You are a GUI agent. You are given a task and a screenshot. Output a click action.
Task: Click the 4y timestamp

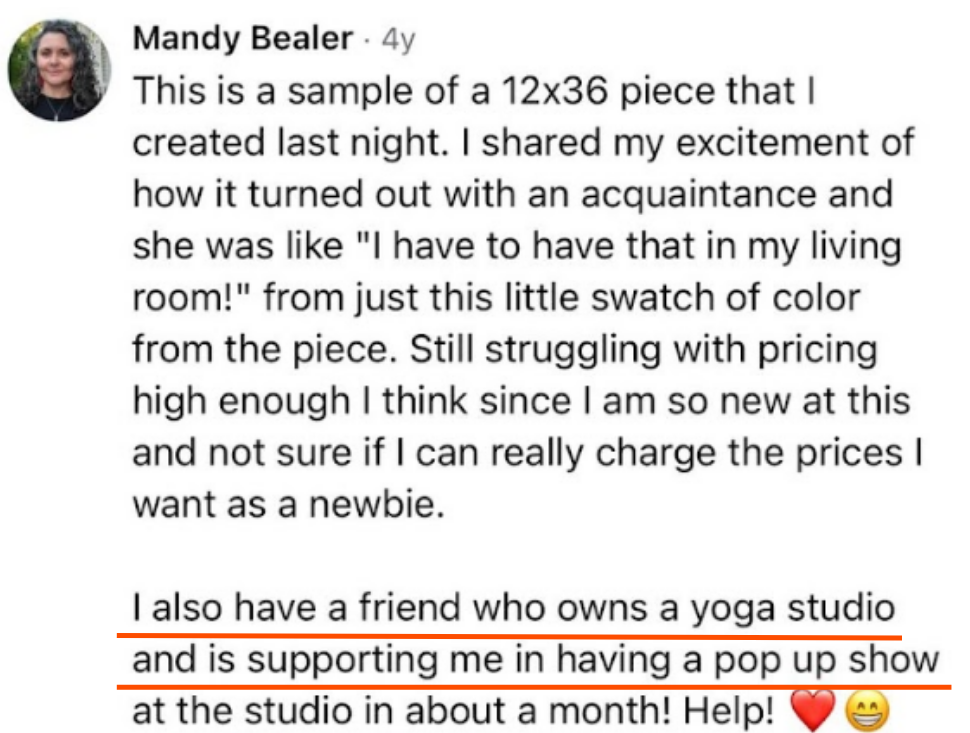pos(398,40)
